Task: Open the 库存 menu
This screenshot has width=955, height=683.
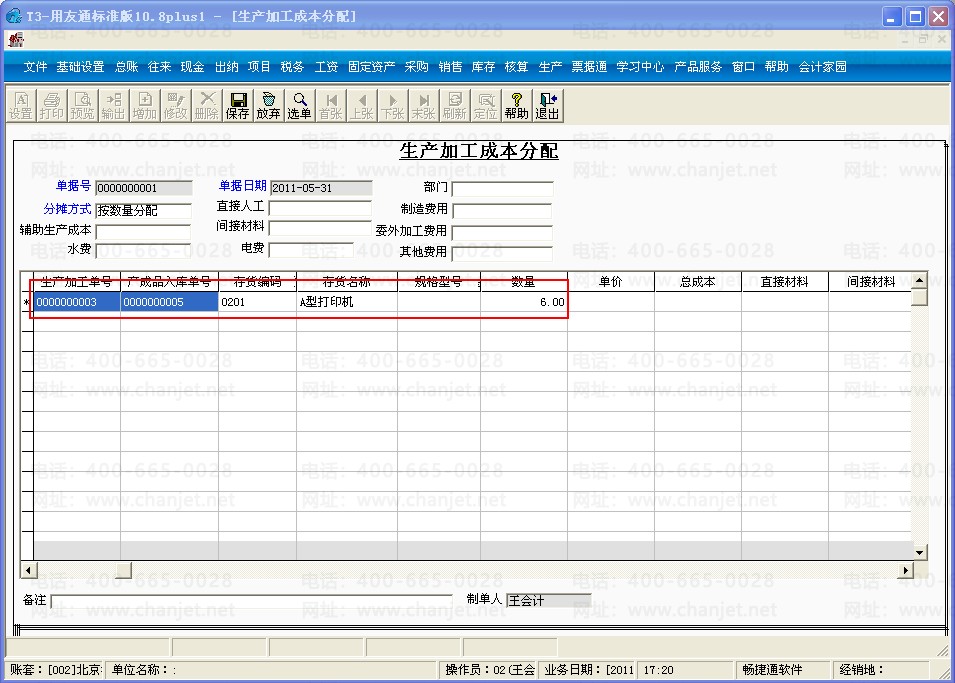Action: tap(484, 66)
